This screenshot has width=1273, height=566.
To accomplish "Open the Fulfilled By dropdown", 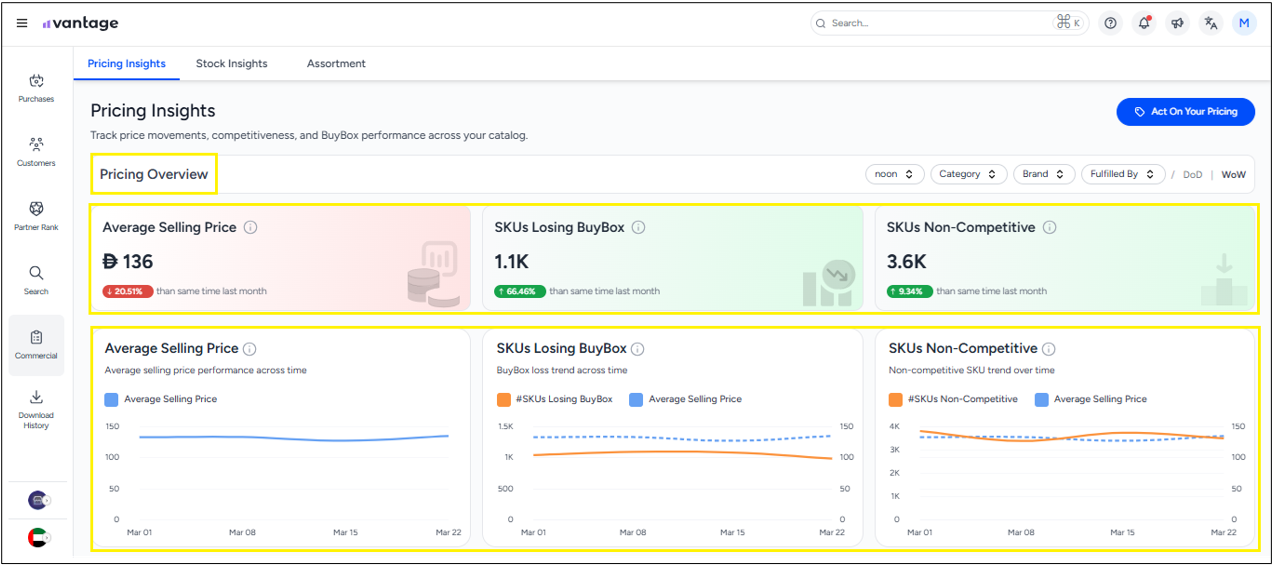I will click(x=1123, y=174).
